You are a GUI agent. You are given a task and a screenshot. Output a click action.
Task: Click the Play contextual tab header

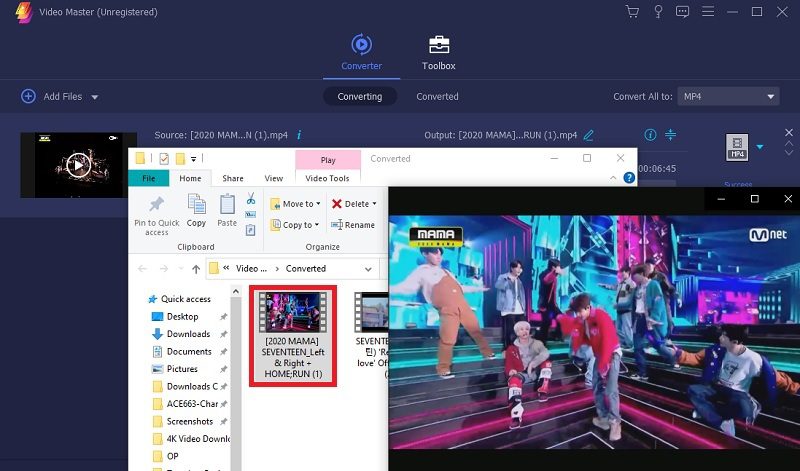[328, 160]
